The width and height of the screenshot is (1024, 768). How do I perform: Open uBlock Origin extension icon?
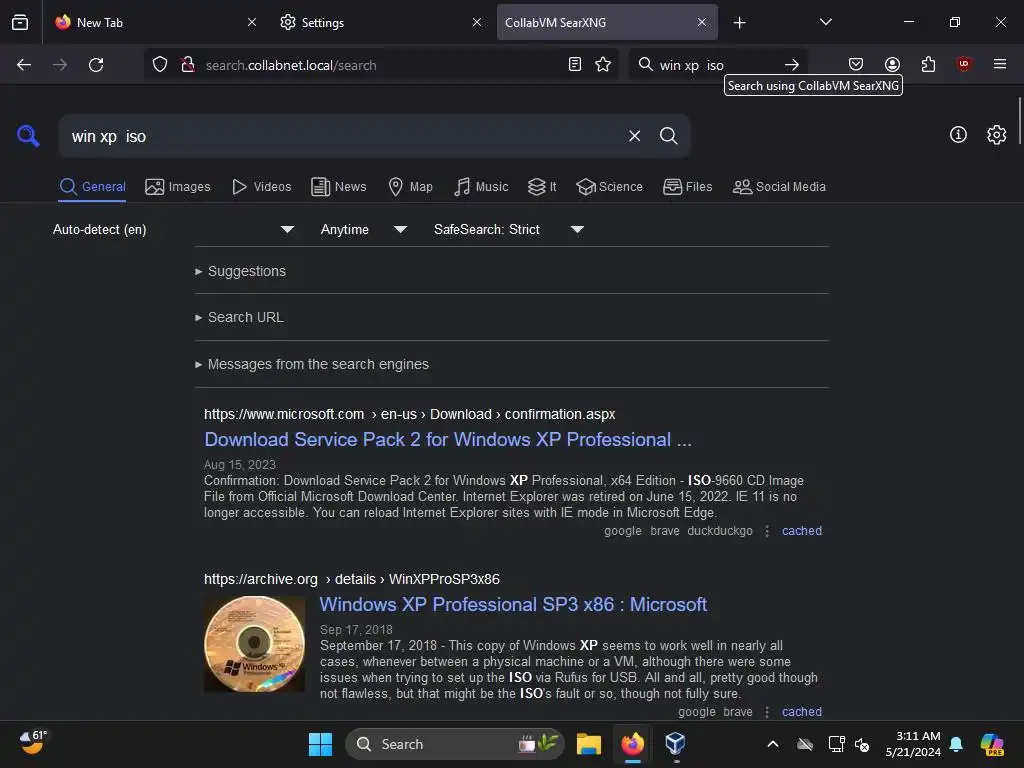click(963, 64)
